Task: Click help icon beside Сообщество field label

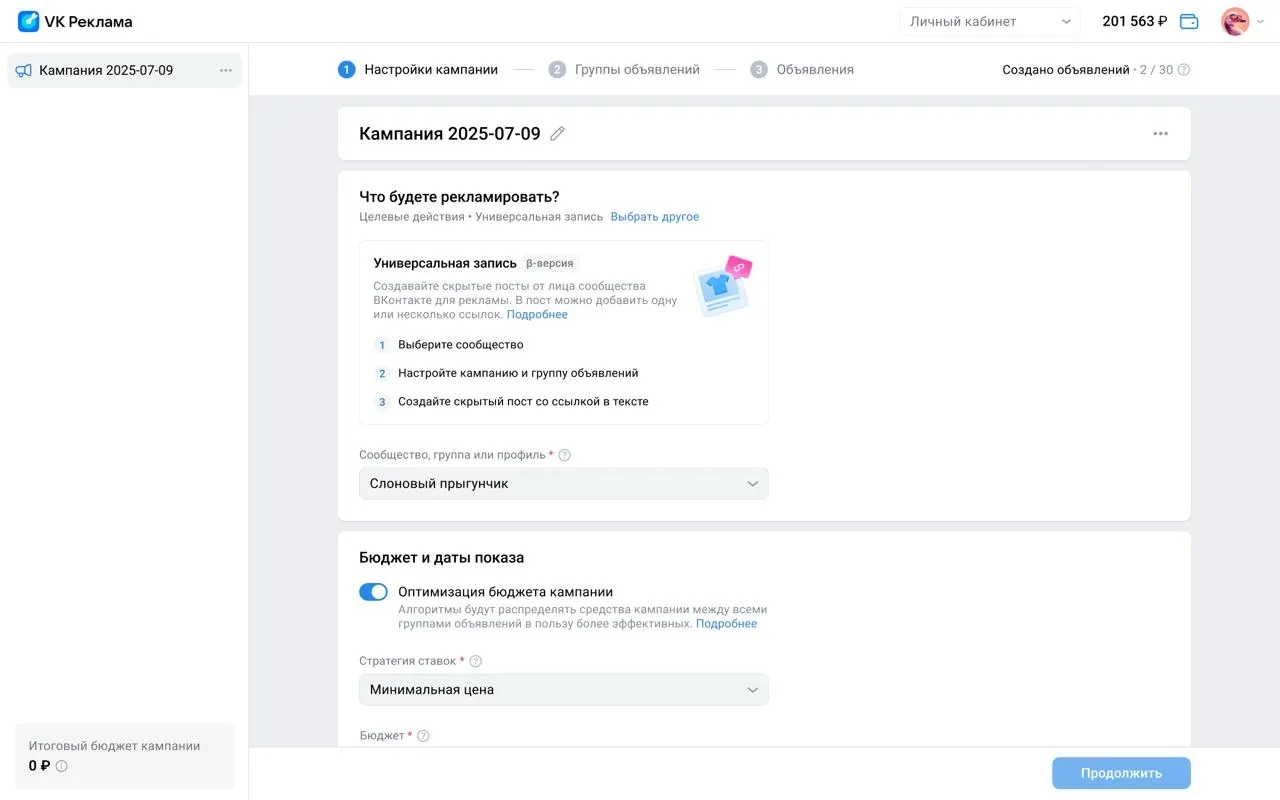Action: click(564, 455)
